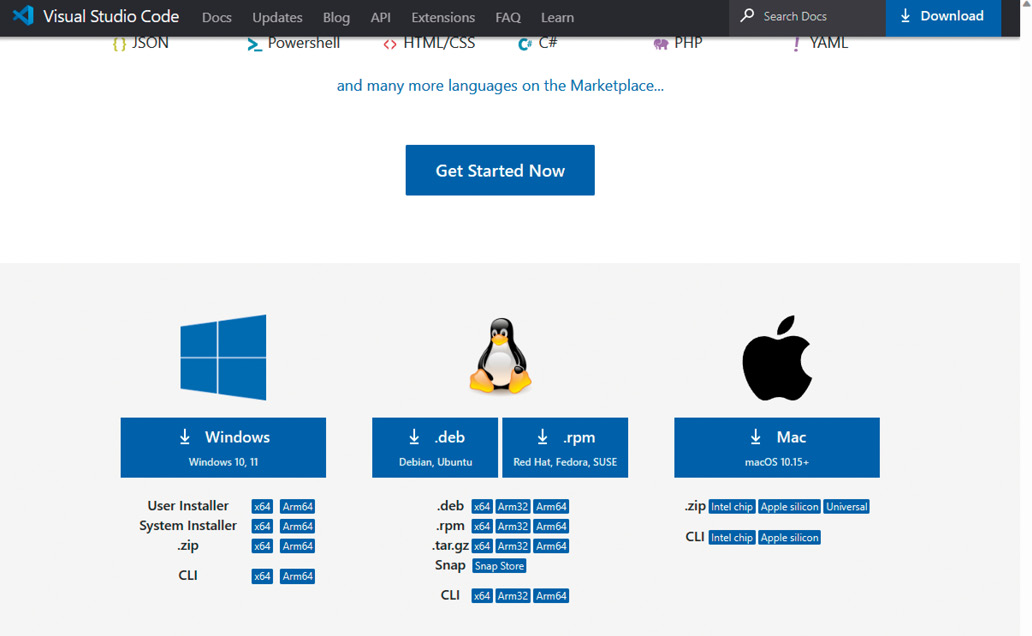Screen dimensions: 1032x636
Task: Click the JSON braces icon
Action: (119, 44)
